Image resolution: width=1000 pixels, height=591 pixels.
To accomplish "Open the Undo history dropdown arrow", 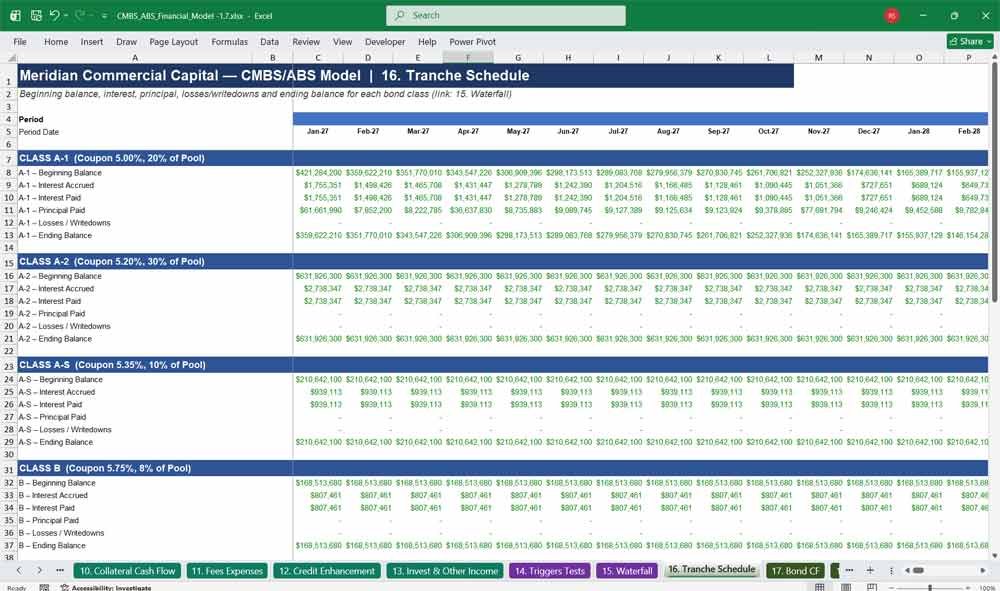I will tap(66, 15).
